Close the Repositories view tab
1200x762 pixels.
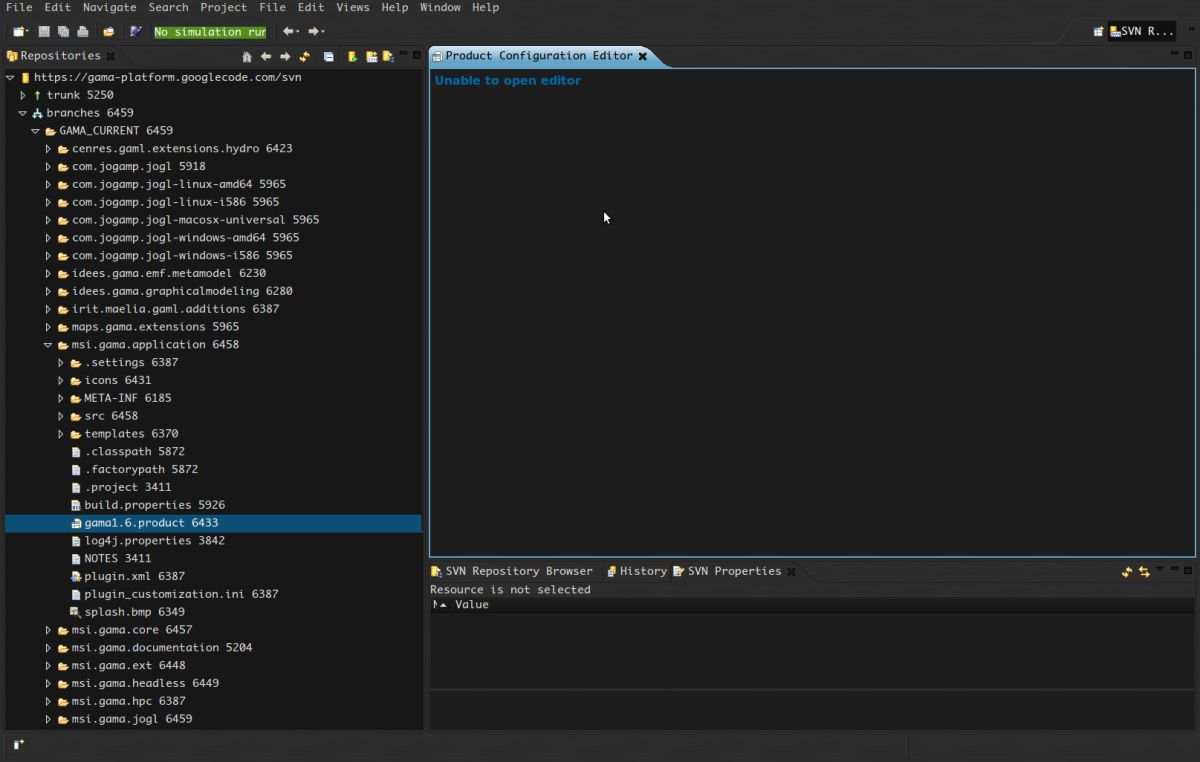pyautogui.click(x=111, y=56)
